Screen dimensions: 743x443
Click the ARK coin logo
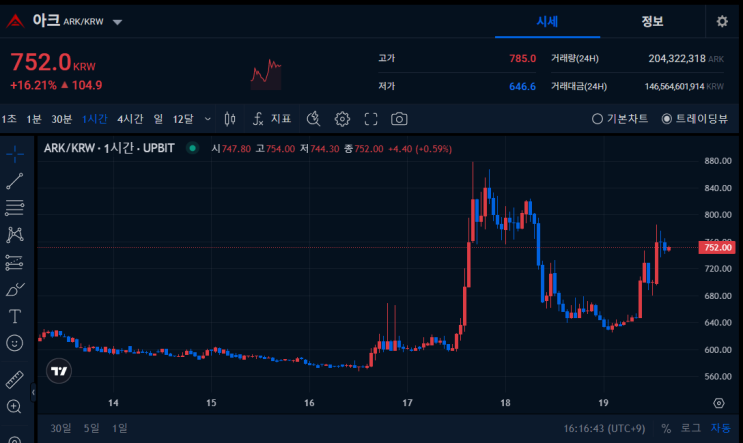pos(15,21)
